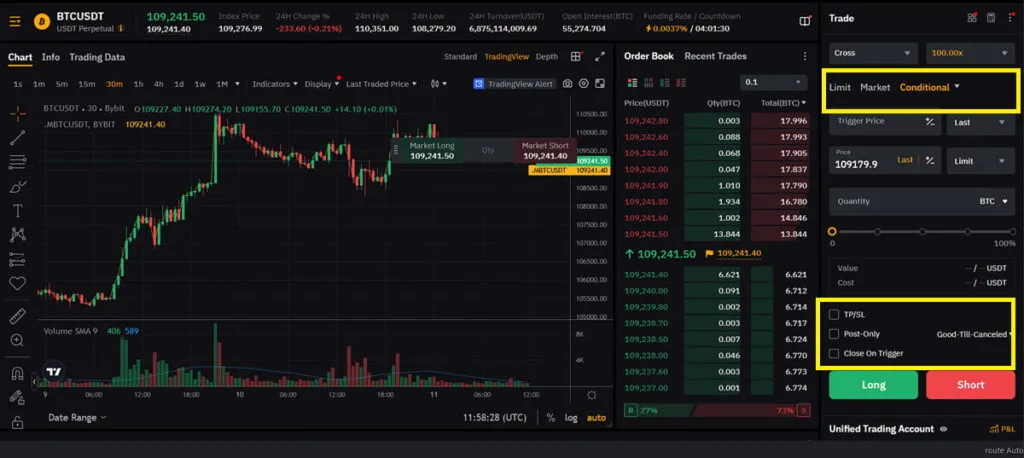Enter TradingView fullscreen chart mode
Image resolution: width=1024 pixels, height=458 pixels.
point(600,84)
